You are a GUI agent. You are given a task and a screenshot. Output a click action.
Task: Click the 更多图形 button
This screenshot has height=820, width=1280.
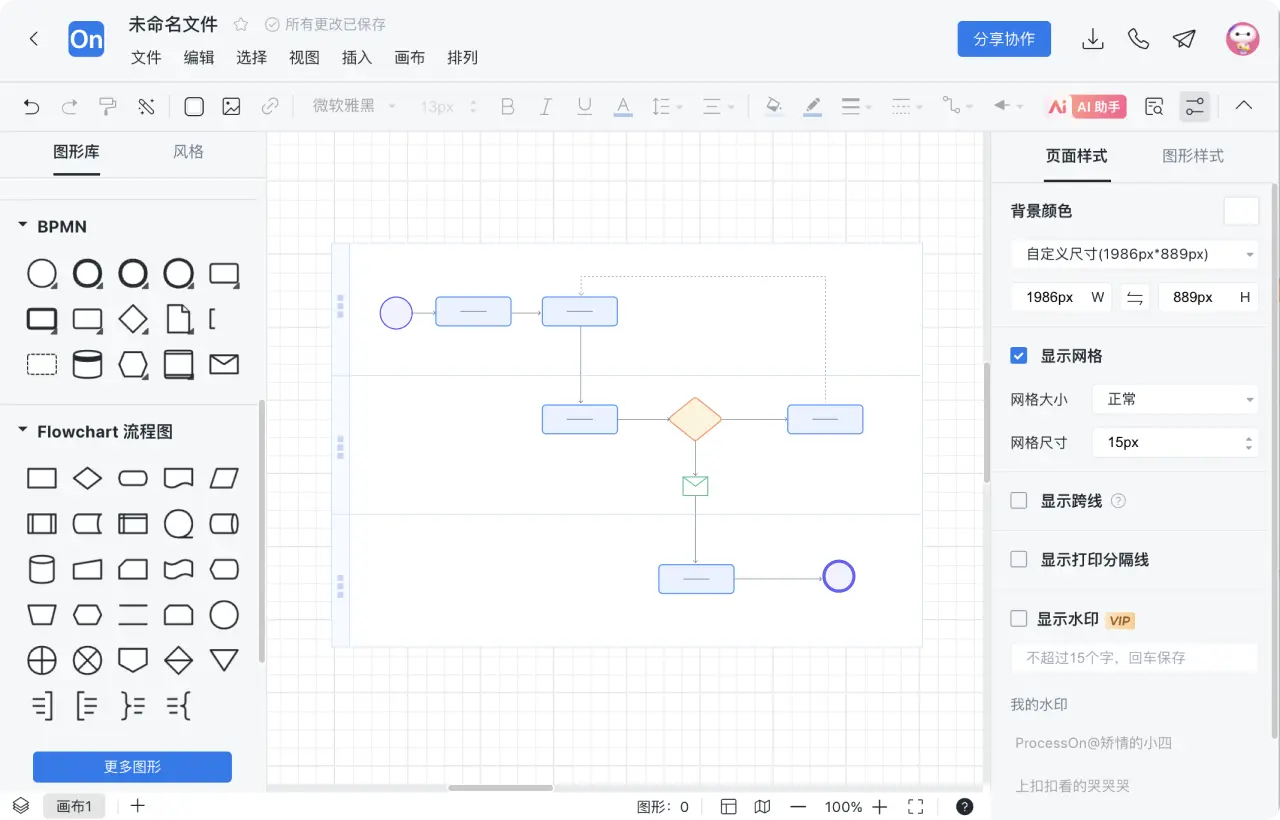click(132, 767)
